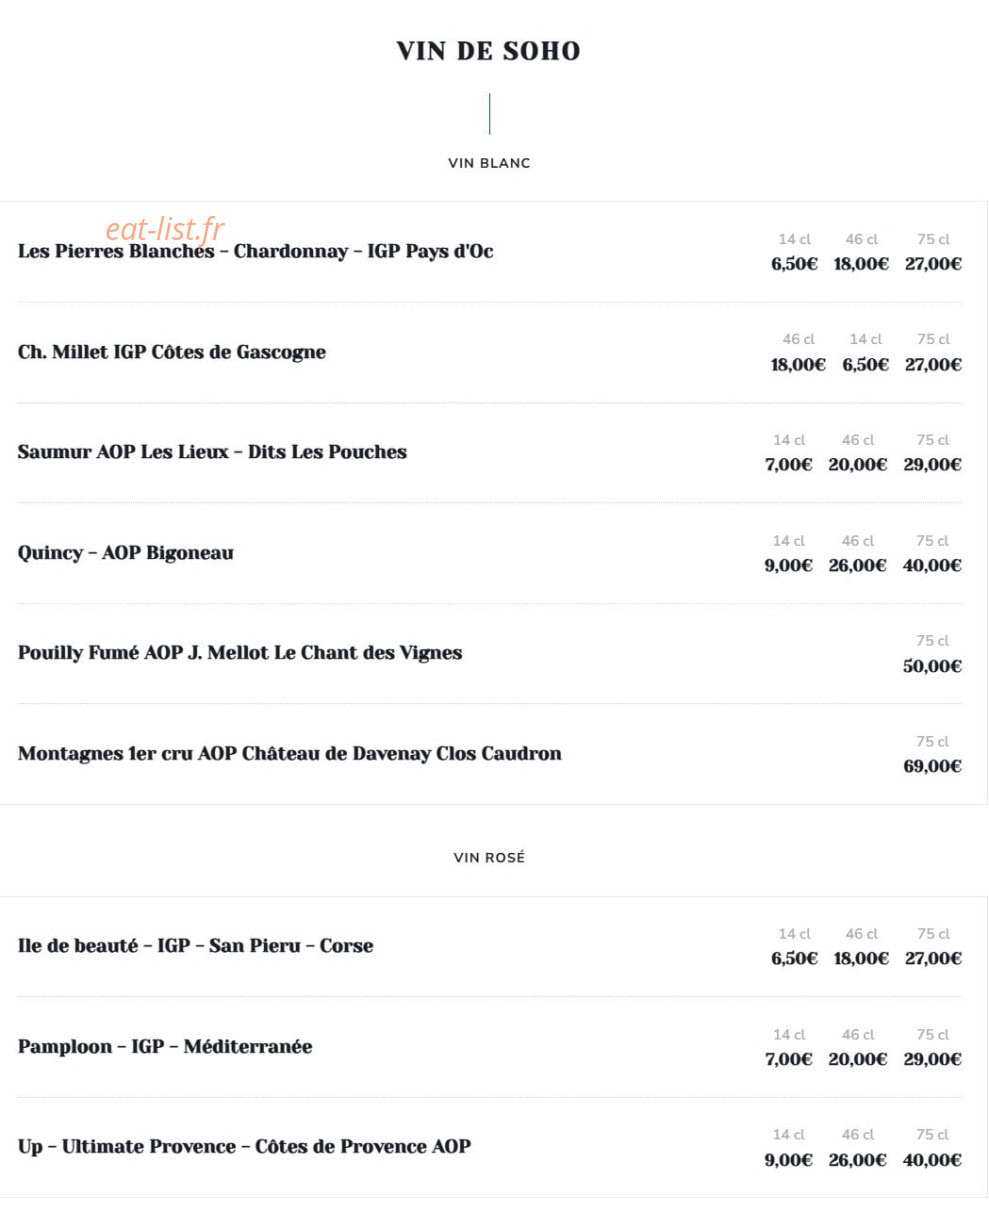The height and width of the screenshot is (1212, 989).
Task: Click the eat-list.fr watermark link
Action: pos(165,229)
